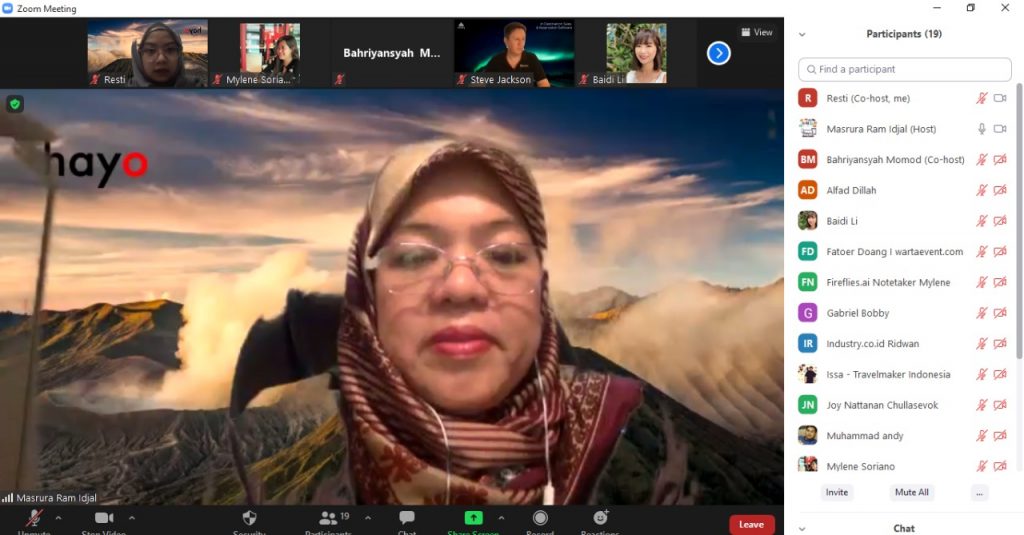The height and width of the screenshot is (535, 1024).
Task: Click the green Share Screen icon
Action: pos(473,518)
